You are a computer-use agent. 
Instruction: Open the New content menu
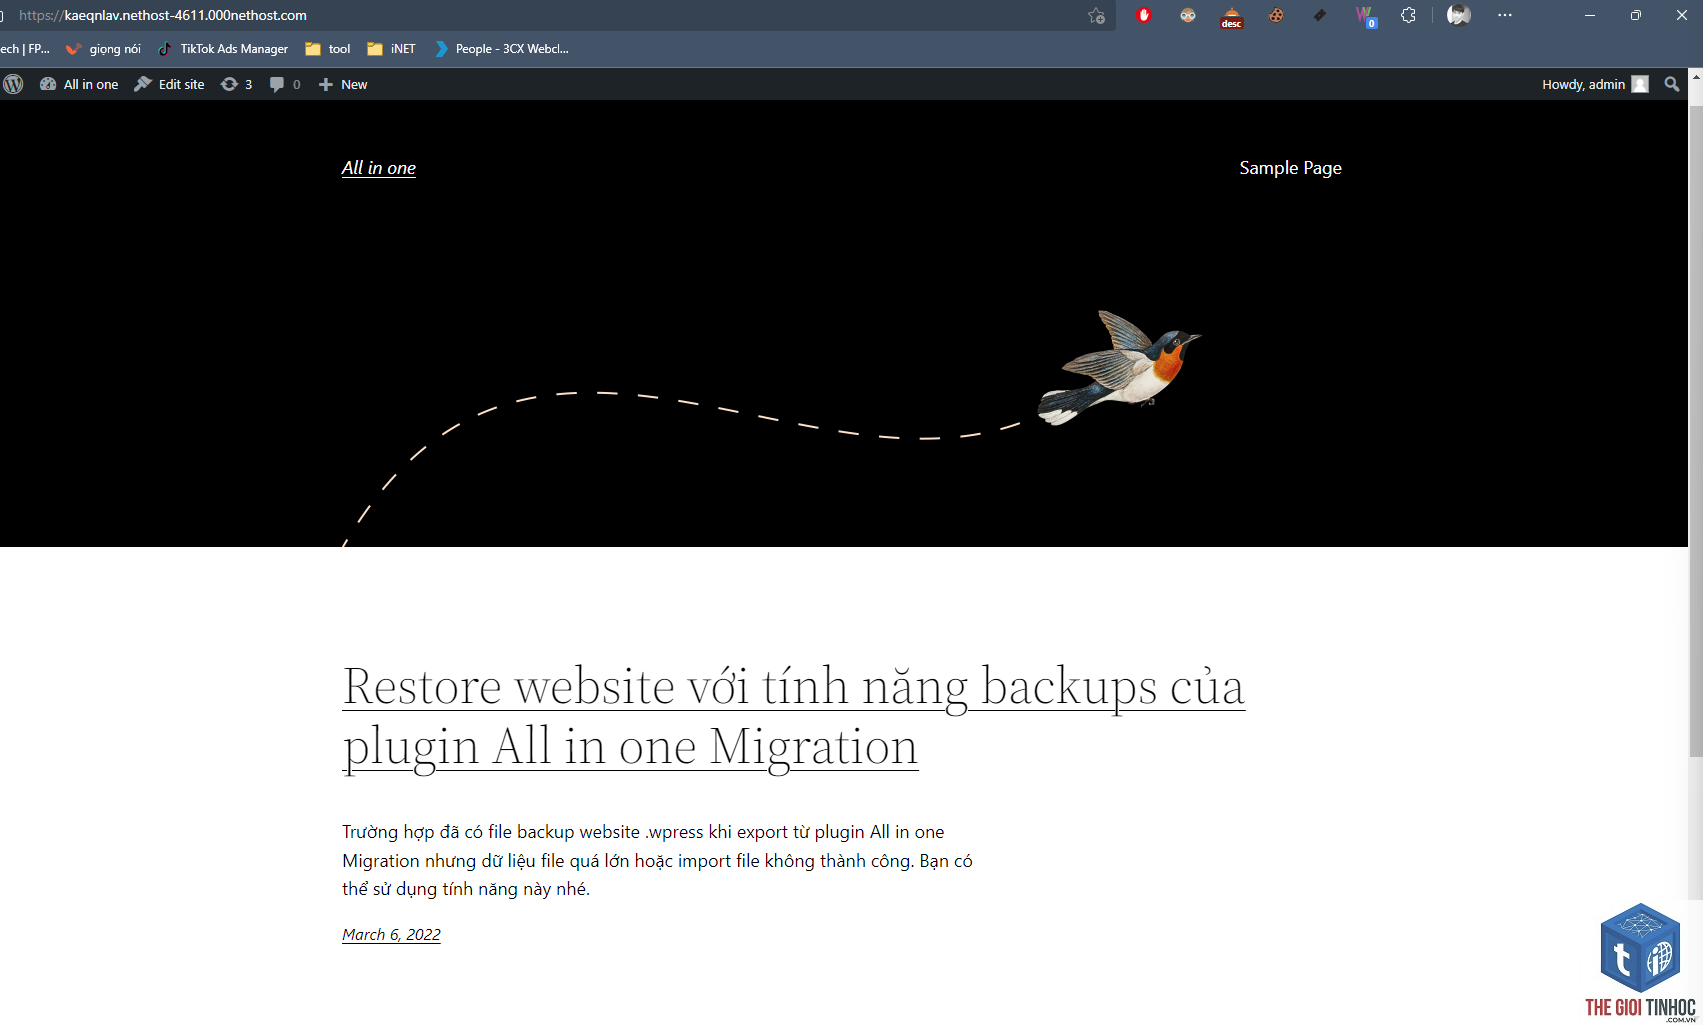343,84
